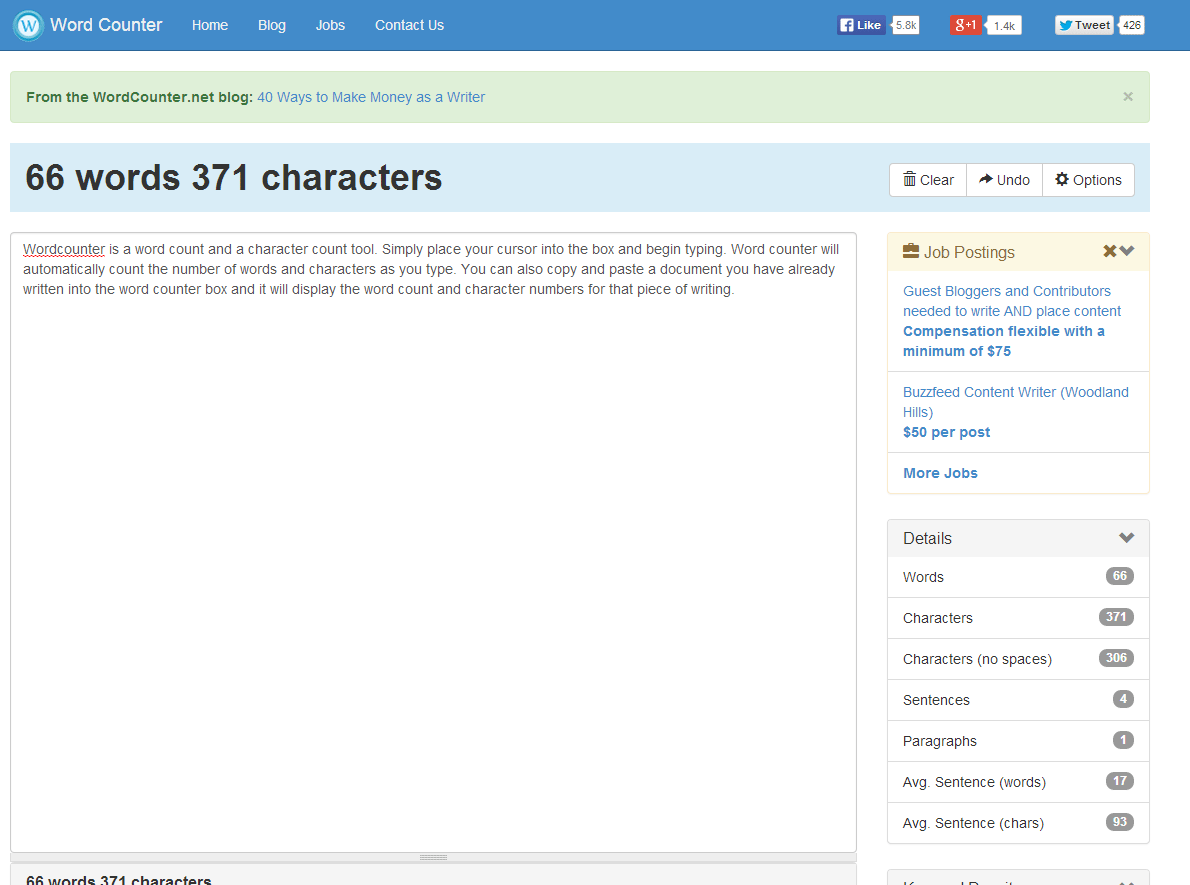
Task: Open the Jobs page
Action: click(330, 25)
